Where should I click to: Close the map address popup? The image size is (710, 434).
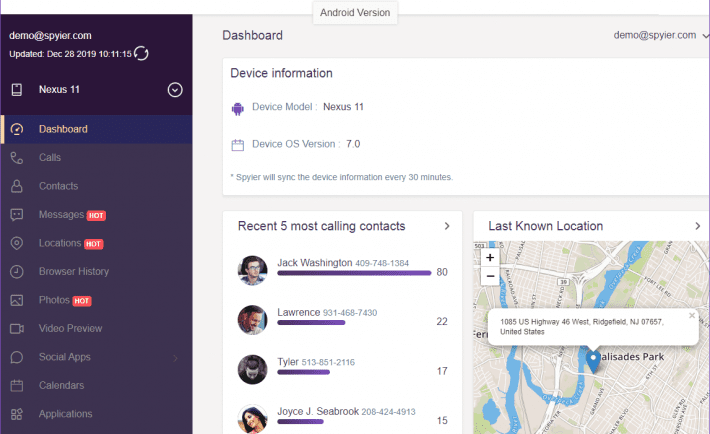click(x=692, y=316)
